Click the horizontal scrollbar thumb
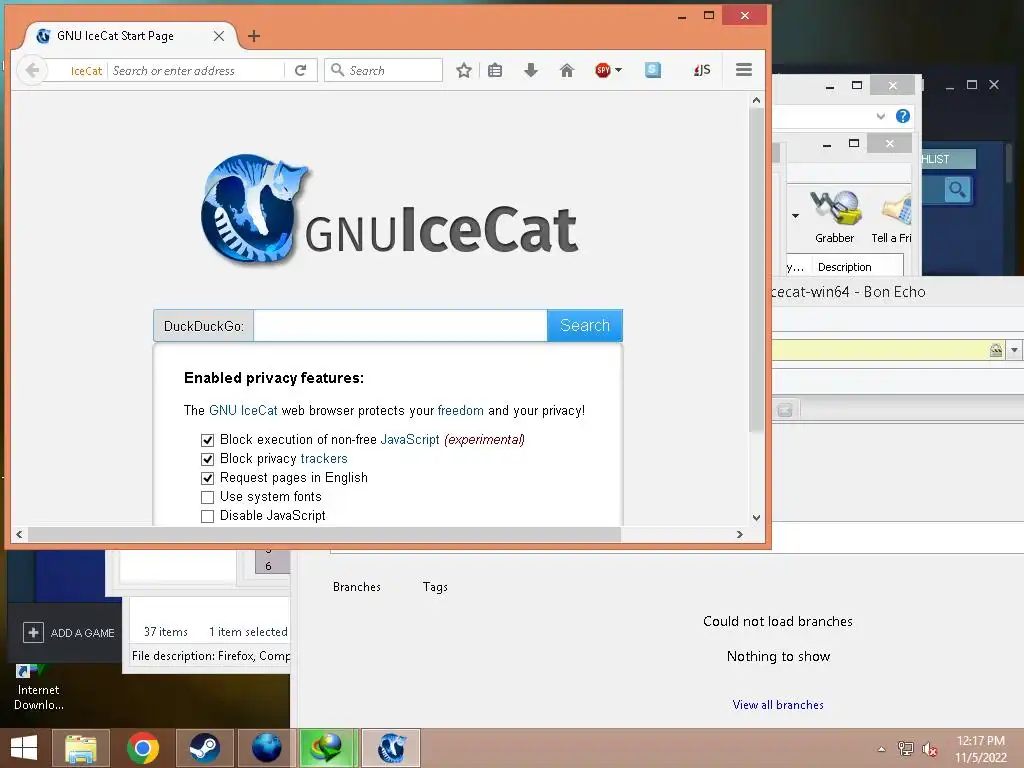 pyautogui.click(x=324, y=534)
